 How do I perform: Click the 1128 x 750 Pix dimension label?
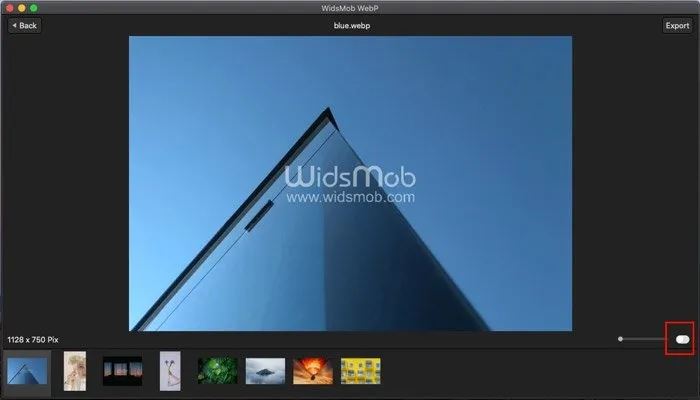33,340
